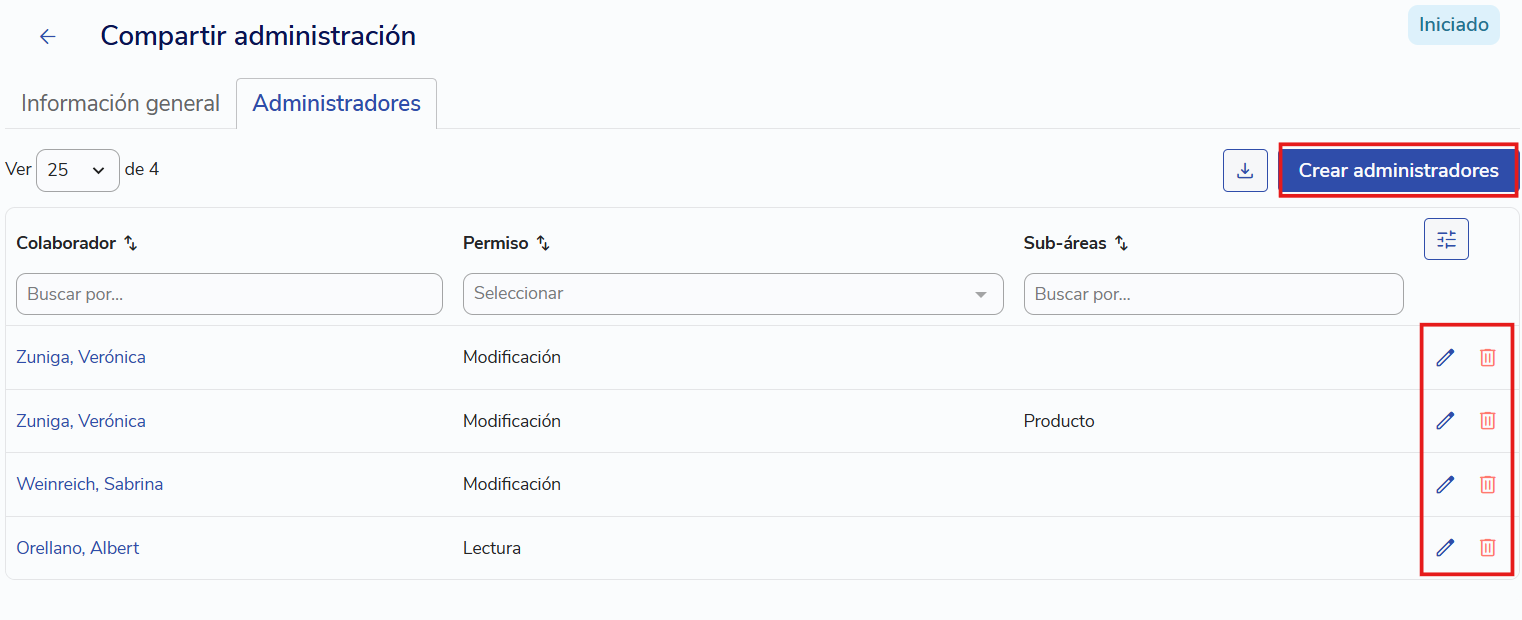Switch to Información general tab
This screenshot has width=1522, height=620.
pos(120,103)
